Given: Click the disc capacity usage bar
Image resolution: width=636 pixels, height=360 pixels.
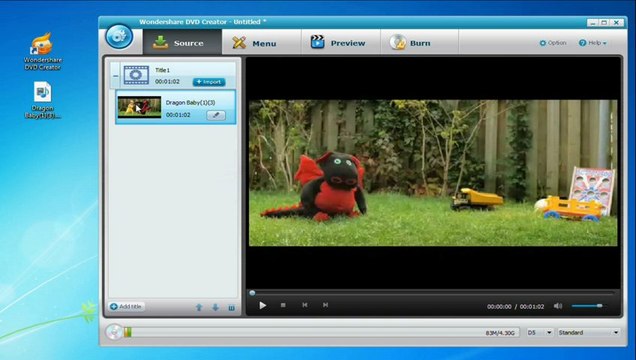Looking at the screenshot, I should pos(321,332).
